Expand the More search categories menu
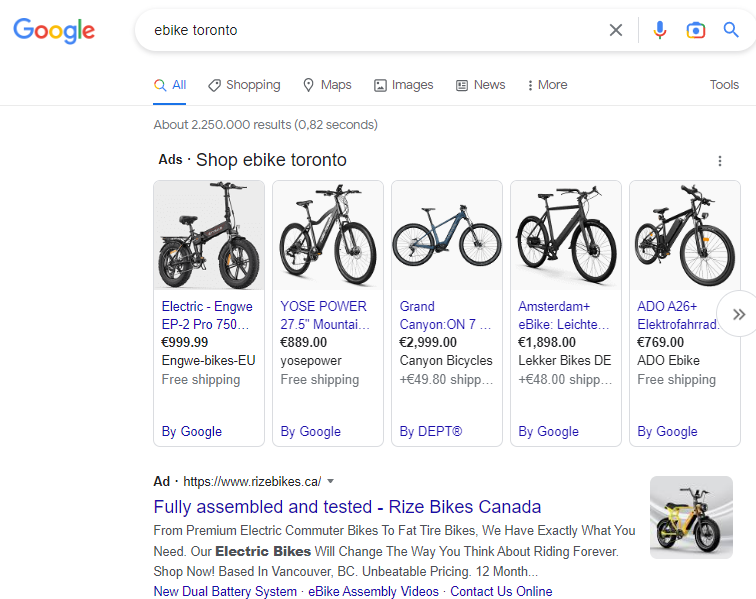Image resolution: width=756 pixels, height=599 pixels. coord(547,85)
